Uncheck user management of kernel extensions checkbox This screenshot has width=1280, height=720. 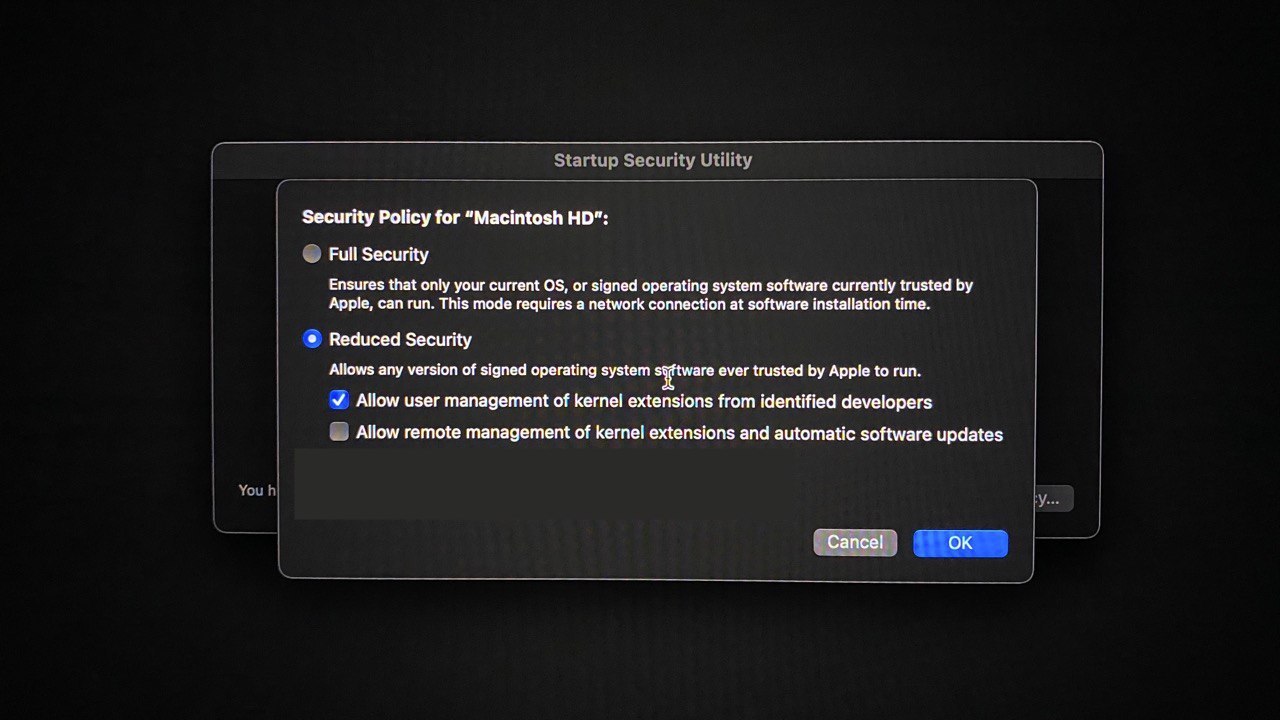pyautogui.click(x=339, y=400)
